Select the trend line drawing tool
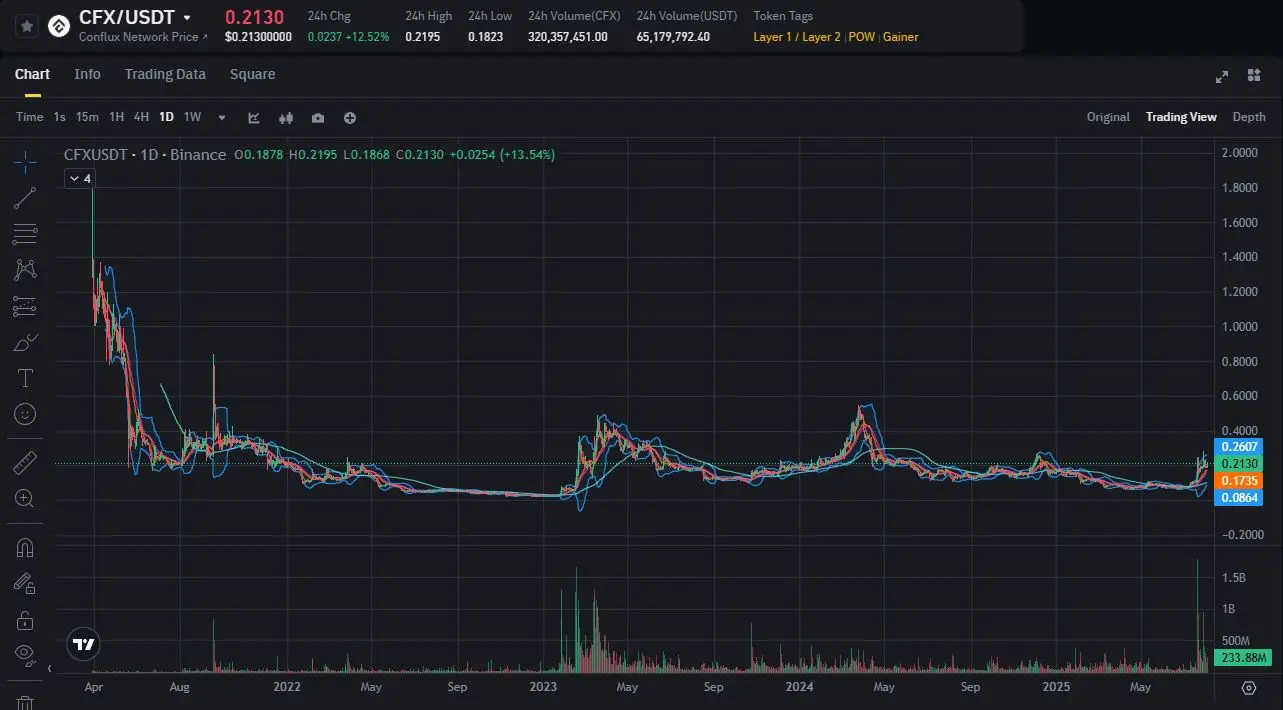This screenshot has width=1283, height=710. [25, 198]
